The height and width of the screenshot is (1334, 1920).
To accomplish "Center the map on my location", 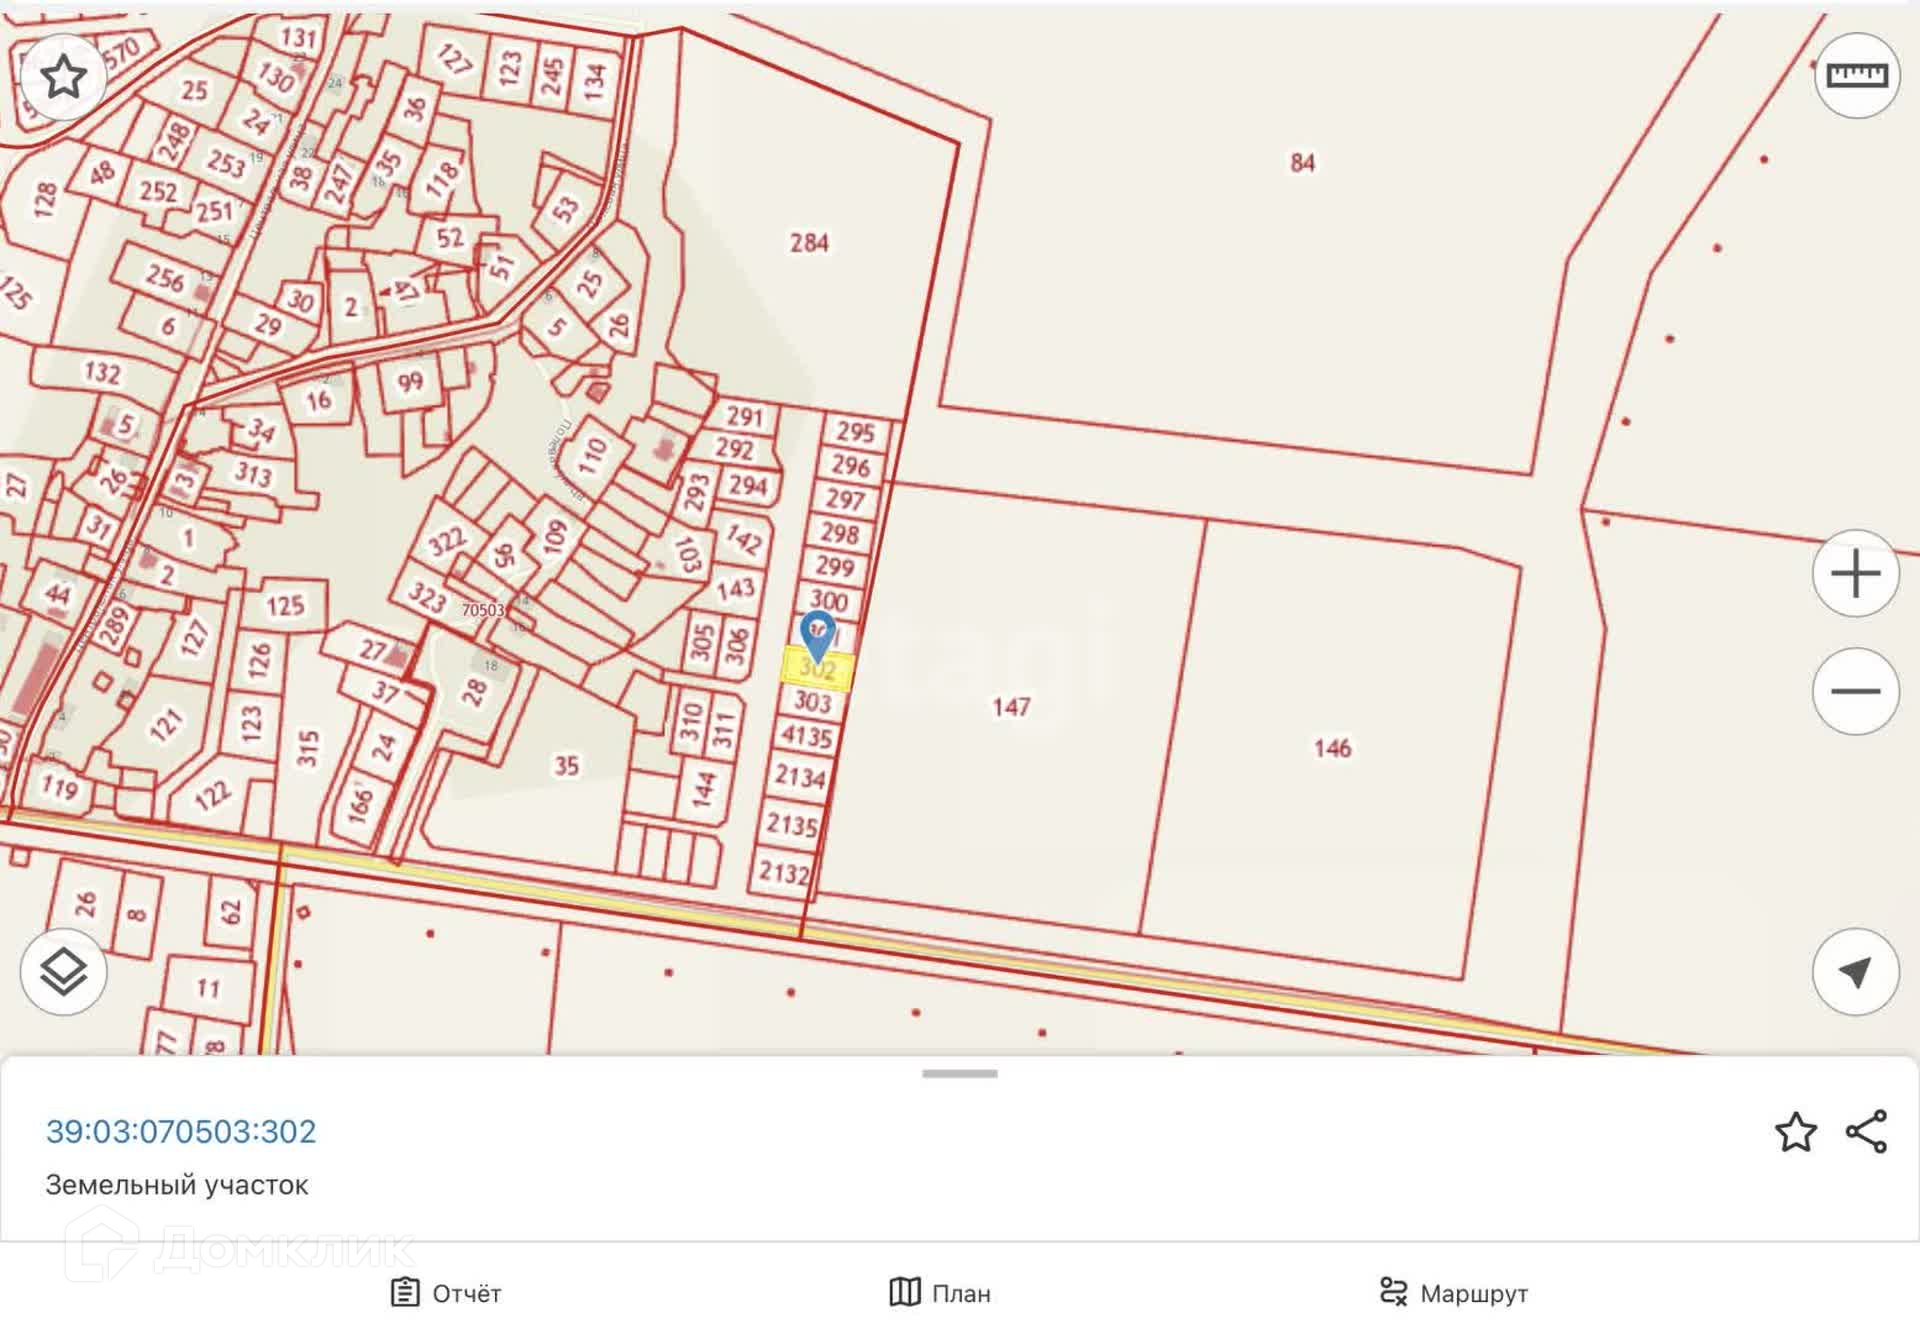I will pos(1856,971).
